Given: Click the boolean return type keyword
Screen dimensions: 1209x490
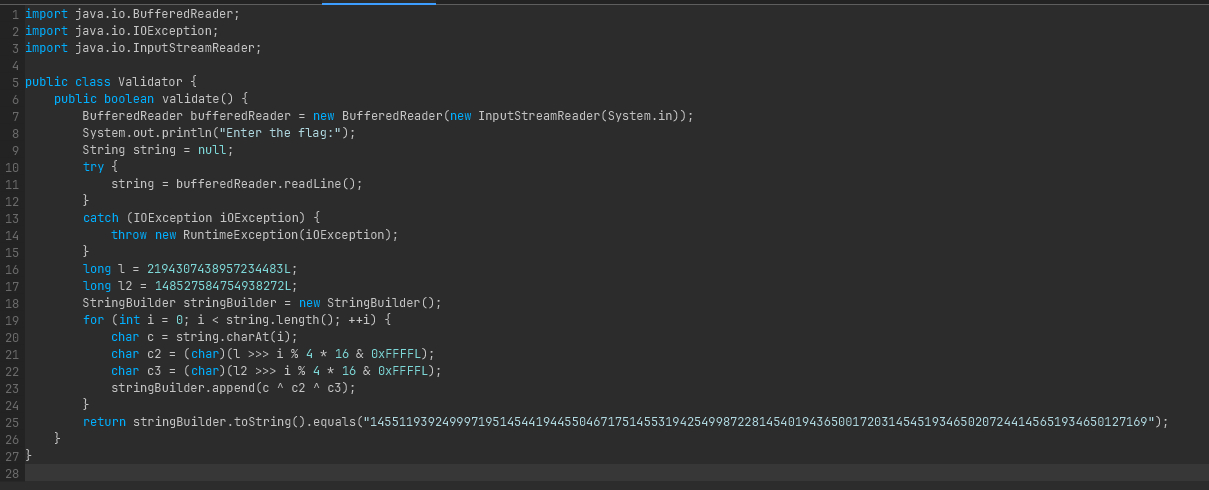Looking at the screenshot, I should pyautogui.click(x=129, y=99).
